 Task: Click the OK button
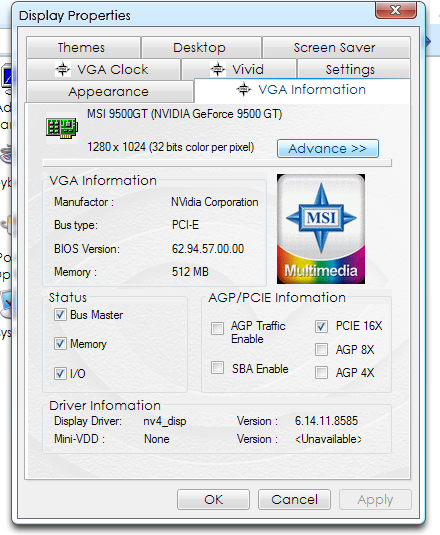[x=214, y=500]
